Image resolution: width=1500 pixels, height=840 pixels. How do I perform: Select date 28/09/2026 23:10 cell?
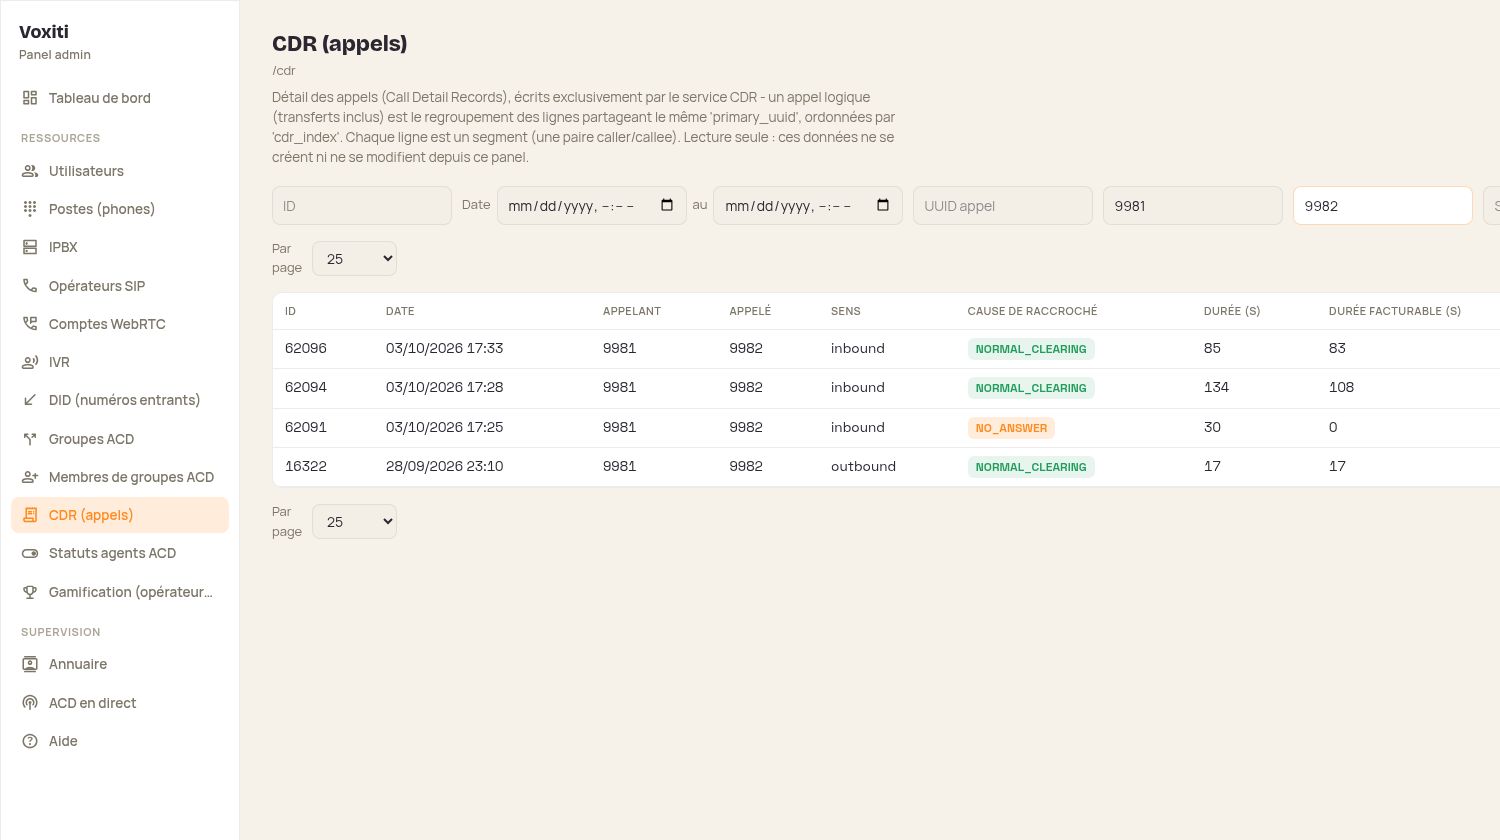[x=445, y=466]
